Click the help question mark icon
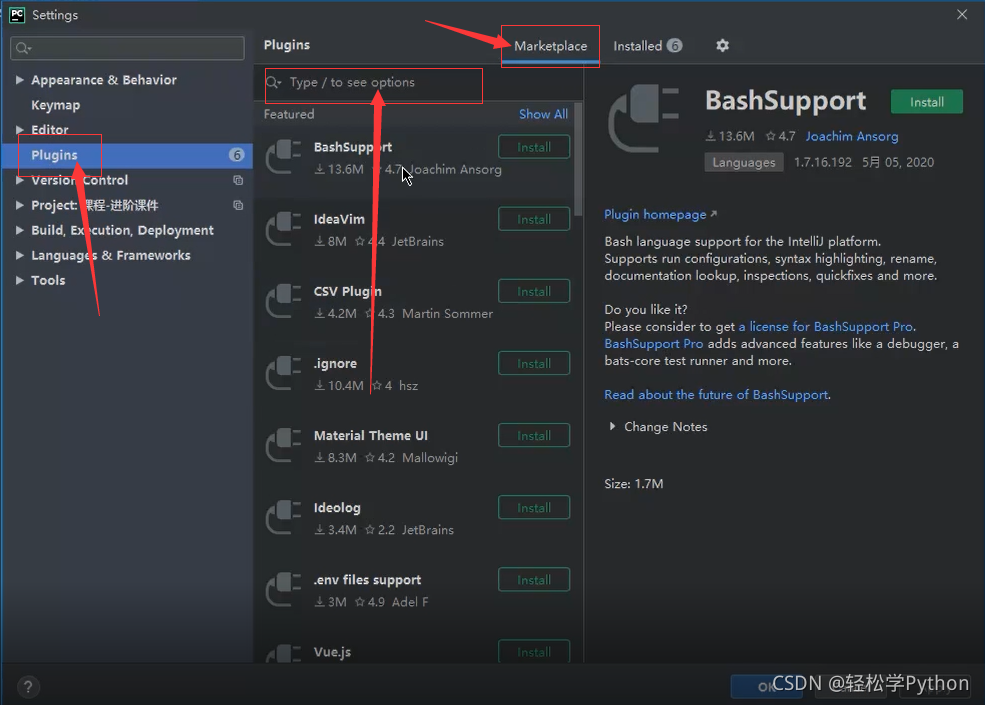 [28, 687]
